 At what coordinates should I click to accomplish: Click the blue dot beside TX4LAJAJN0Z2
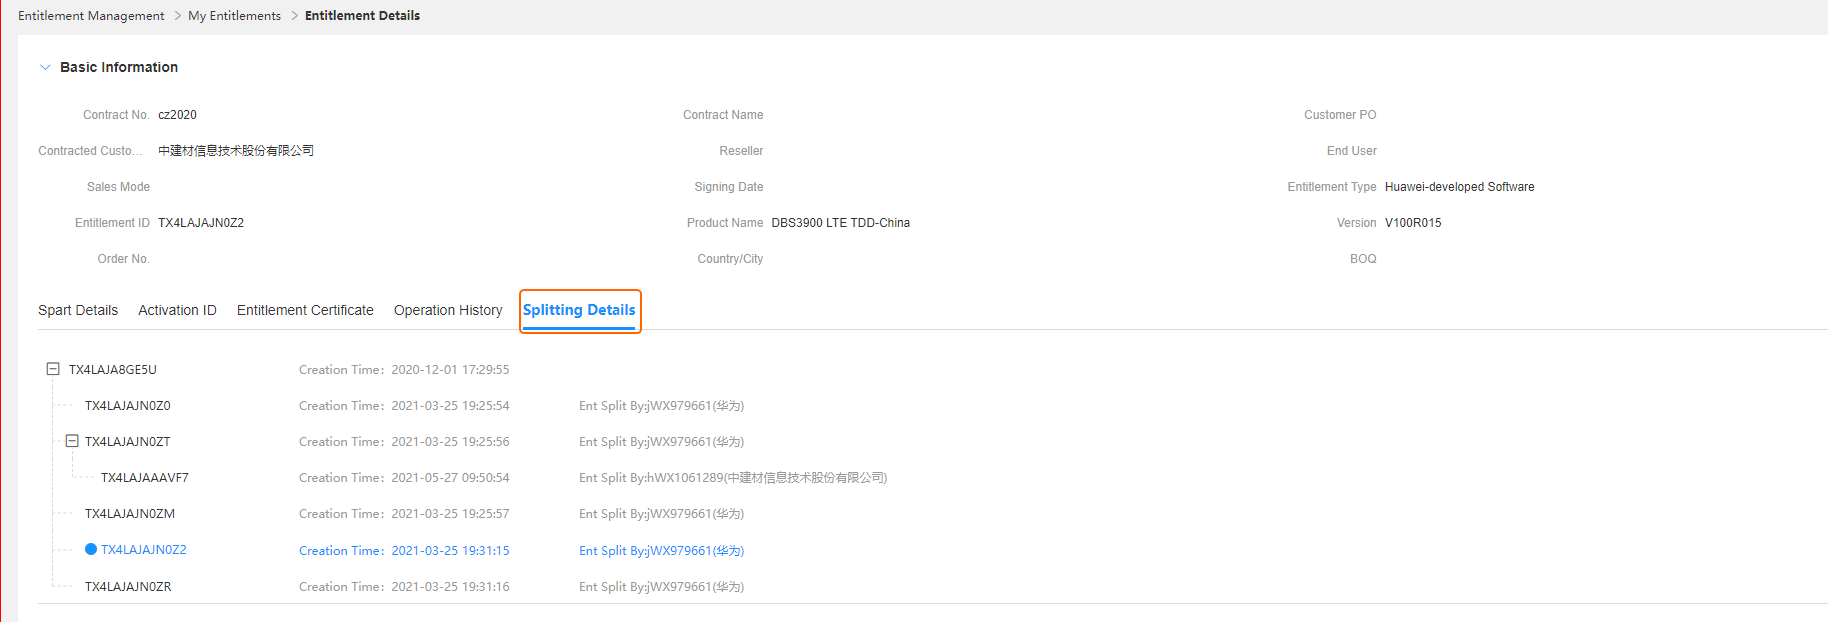pyautogui.click(x=91, y=549)
